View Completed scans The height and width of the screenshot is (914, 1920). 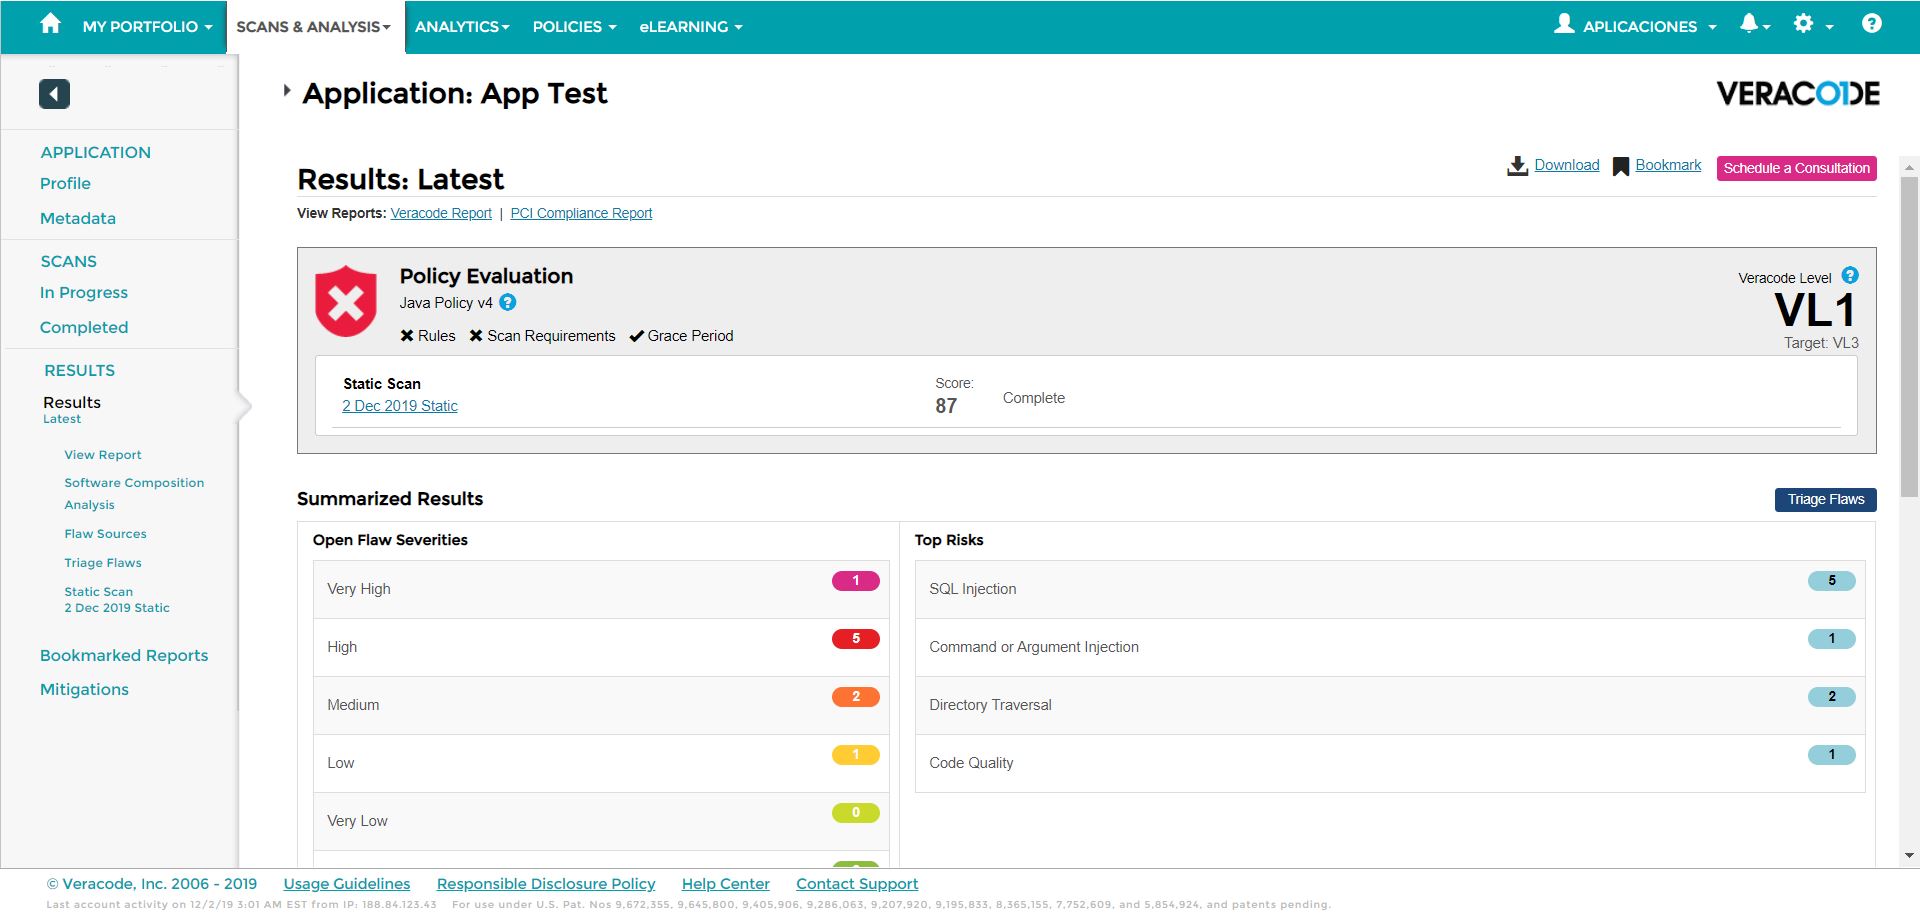click(x=84, y=327)
